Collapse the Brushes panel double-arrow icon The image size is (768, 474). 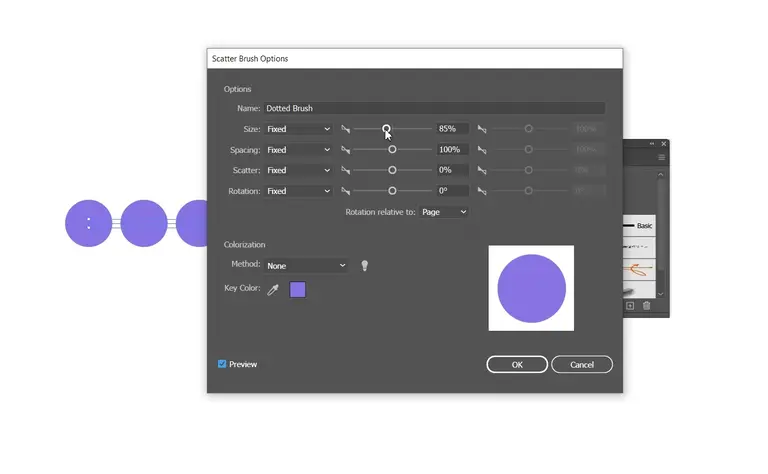pyautogui.click(x=652, y=143)
